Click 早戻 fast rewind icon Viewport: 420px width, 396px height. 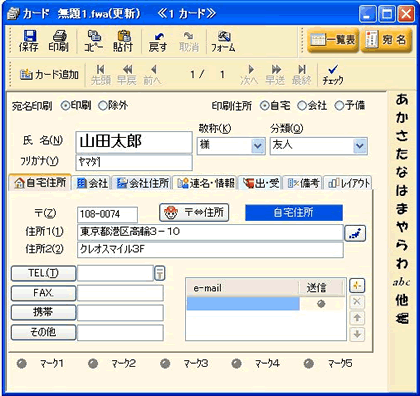[x=127, y=75]
